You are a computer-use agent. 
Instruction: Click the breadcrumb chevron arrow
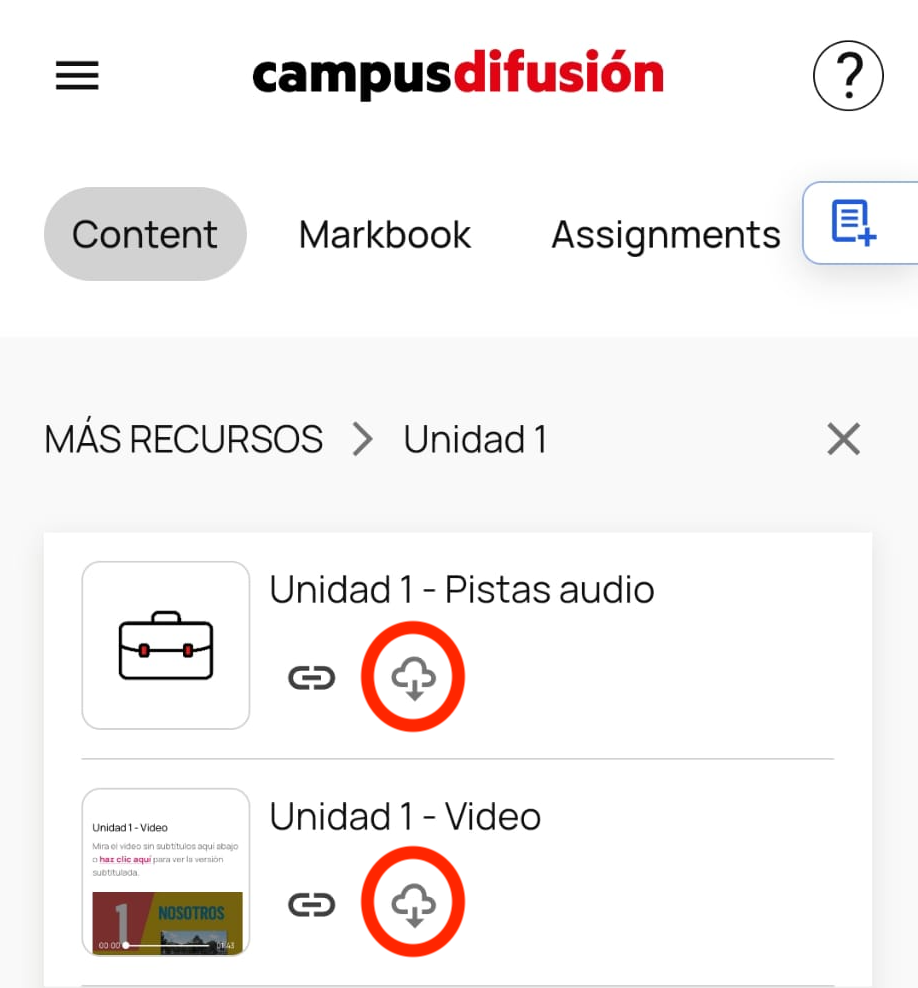click(362, 439)
